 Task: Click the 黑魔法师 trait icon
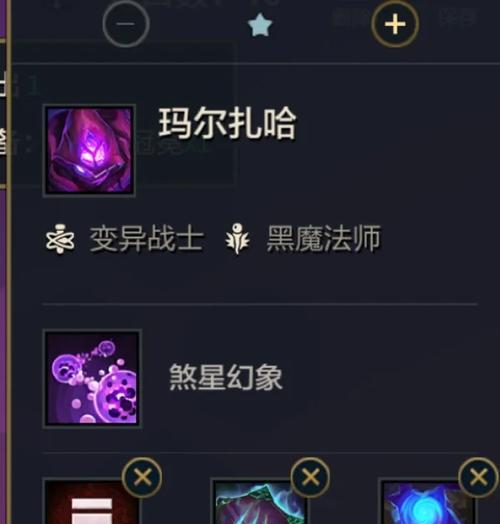coord(237,239)
